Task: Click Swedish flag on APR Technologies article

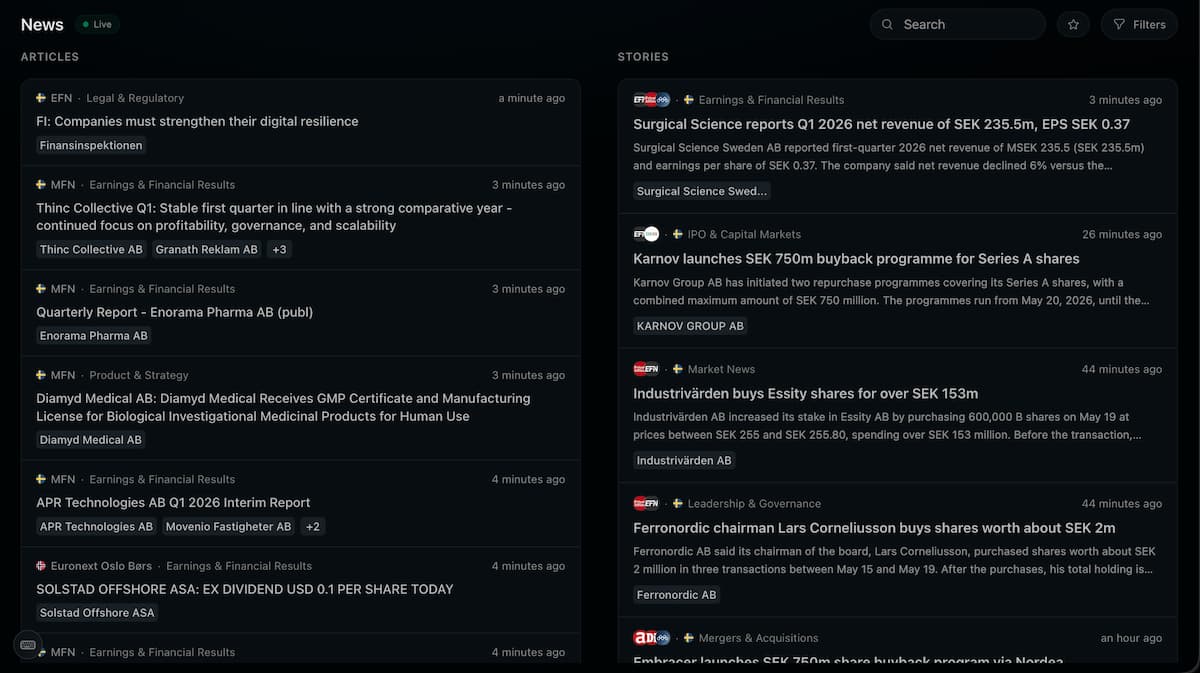Action: [x=41, y=479]
